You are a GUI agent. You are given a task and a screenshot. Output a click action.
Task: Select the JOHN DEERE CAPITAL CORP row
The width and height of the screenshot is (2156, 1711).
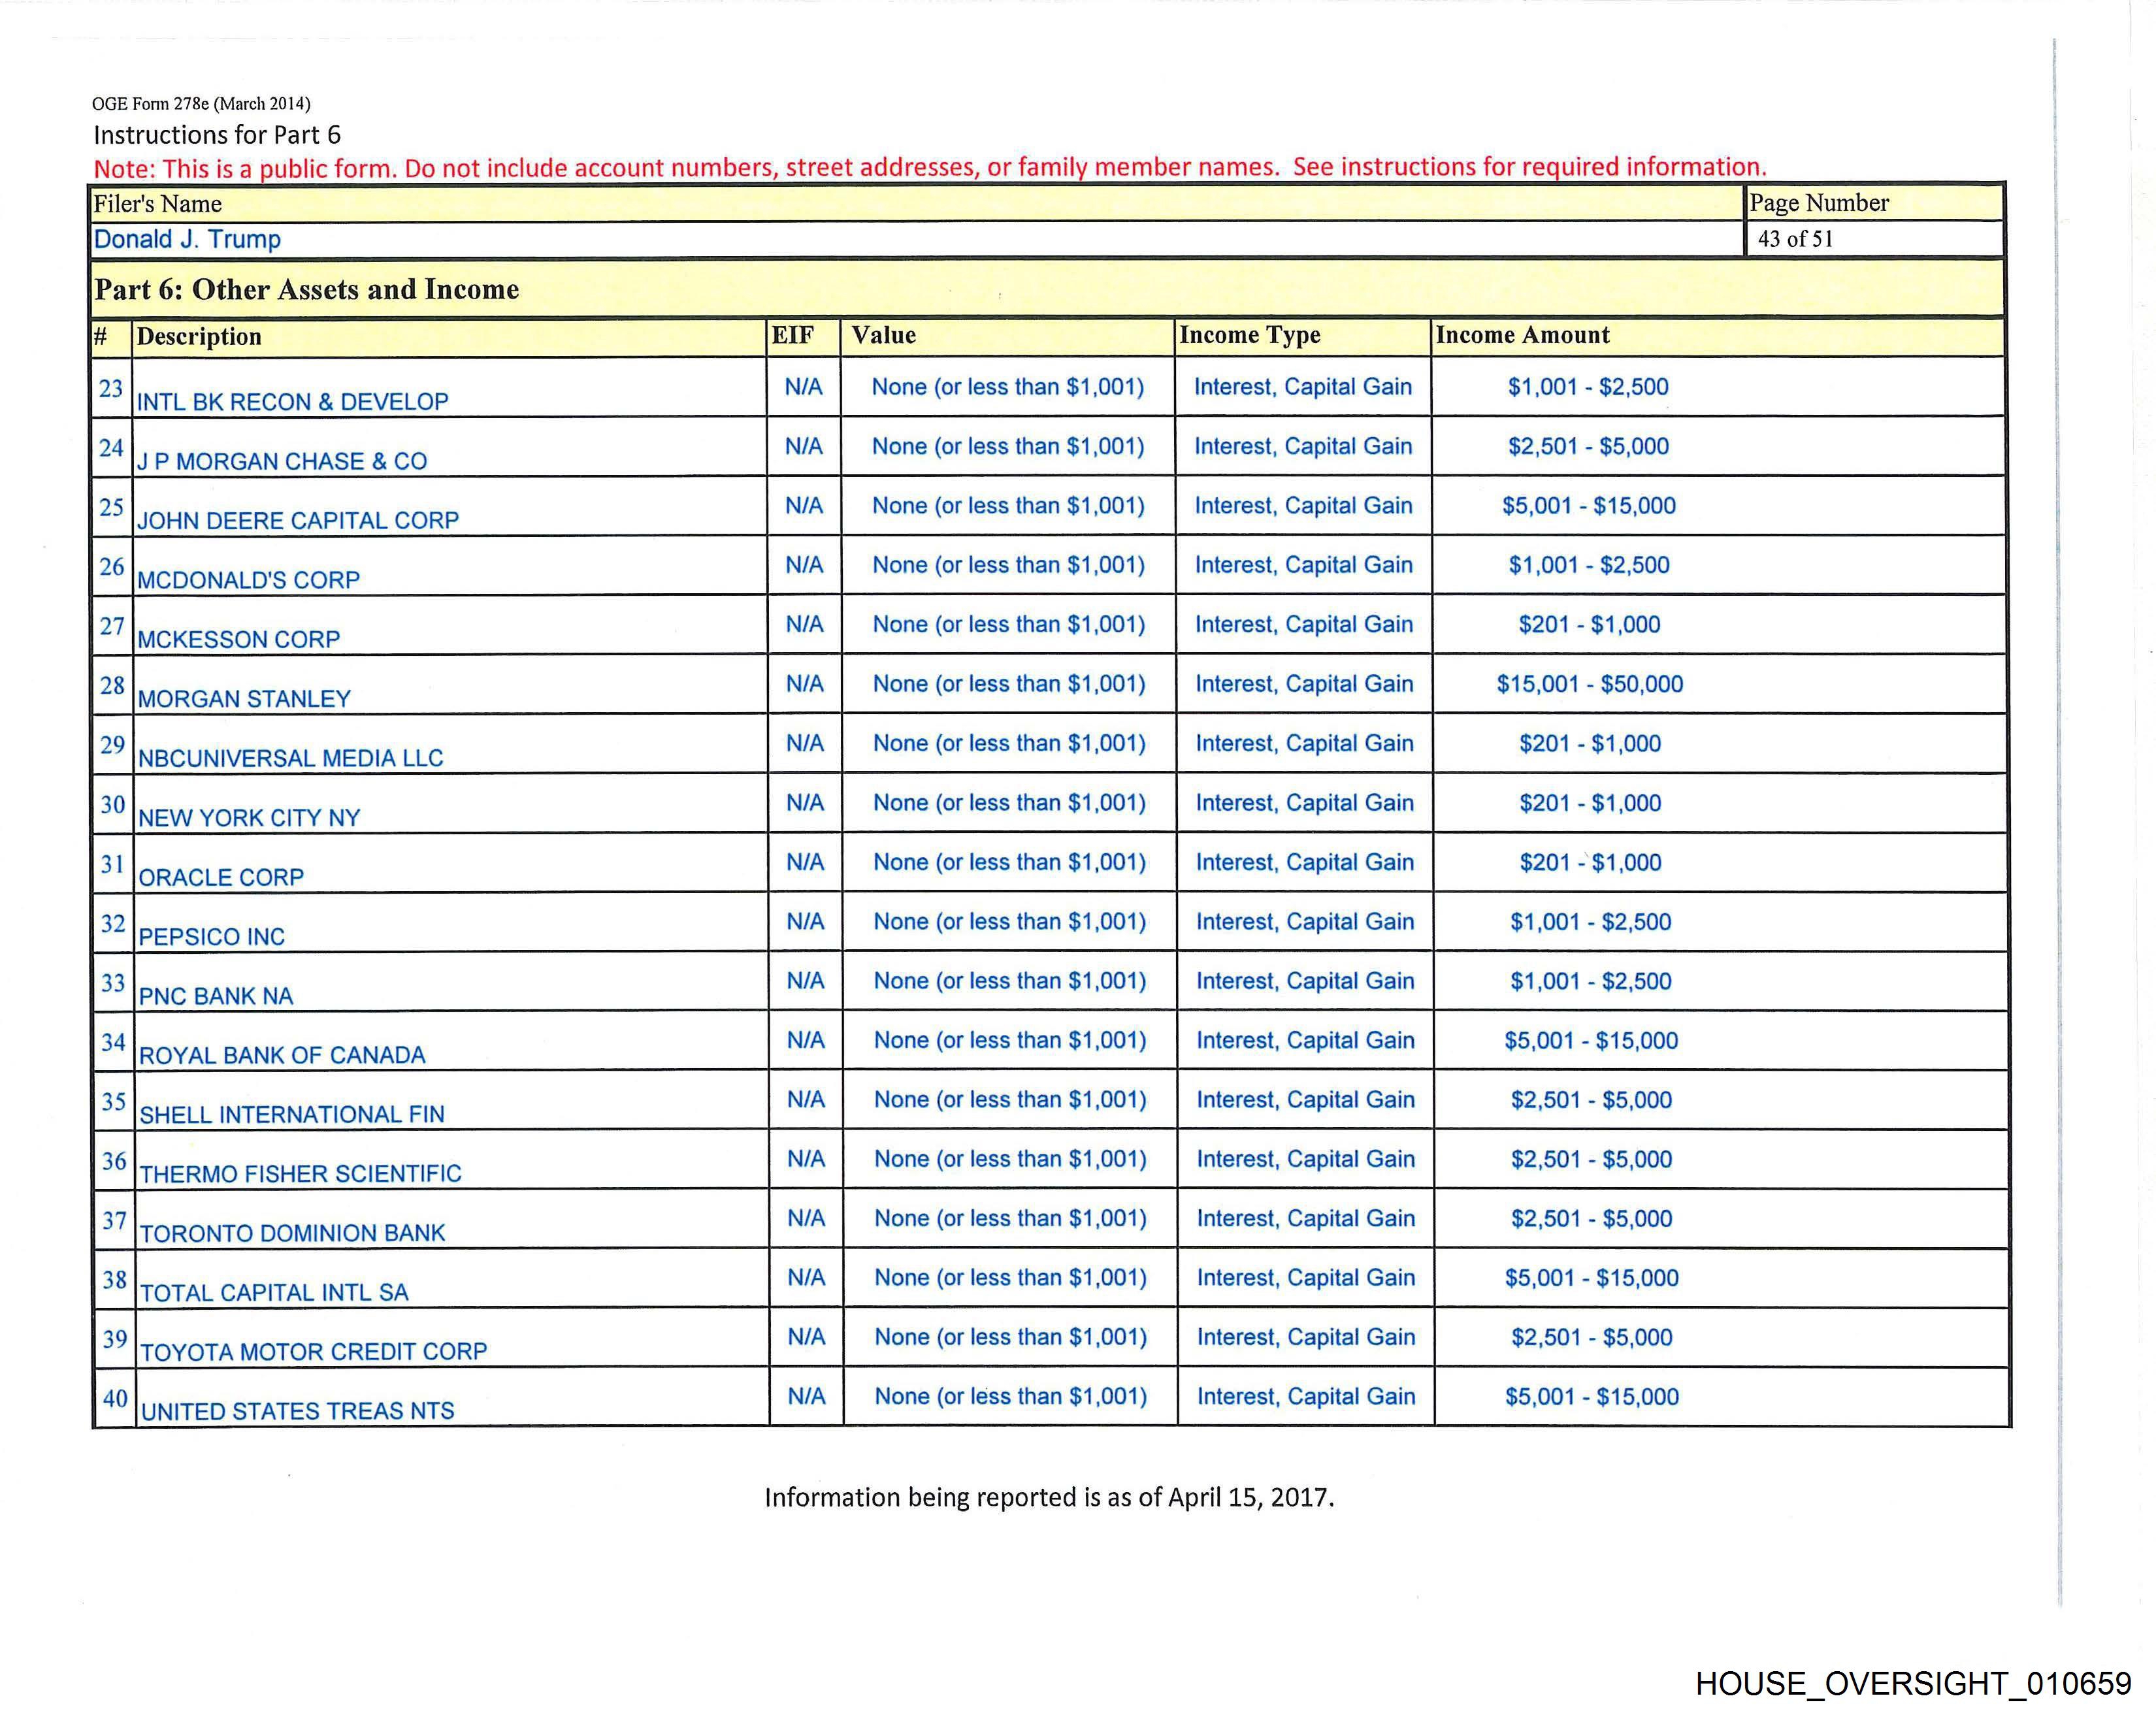(x=298, y=521)
